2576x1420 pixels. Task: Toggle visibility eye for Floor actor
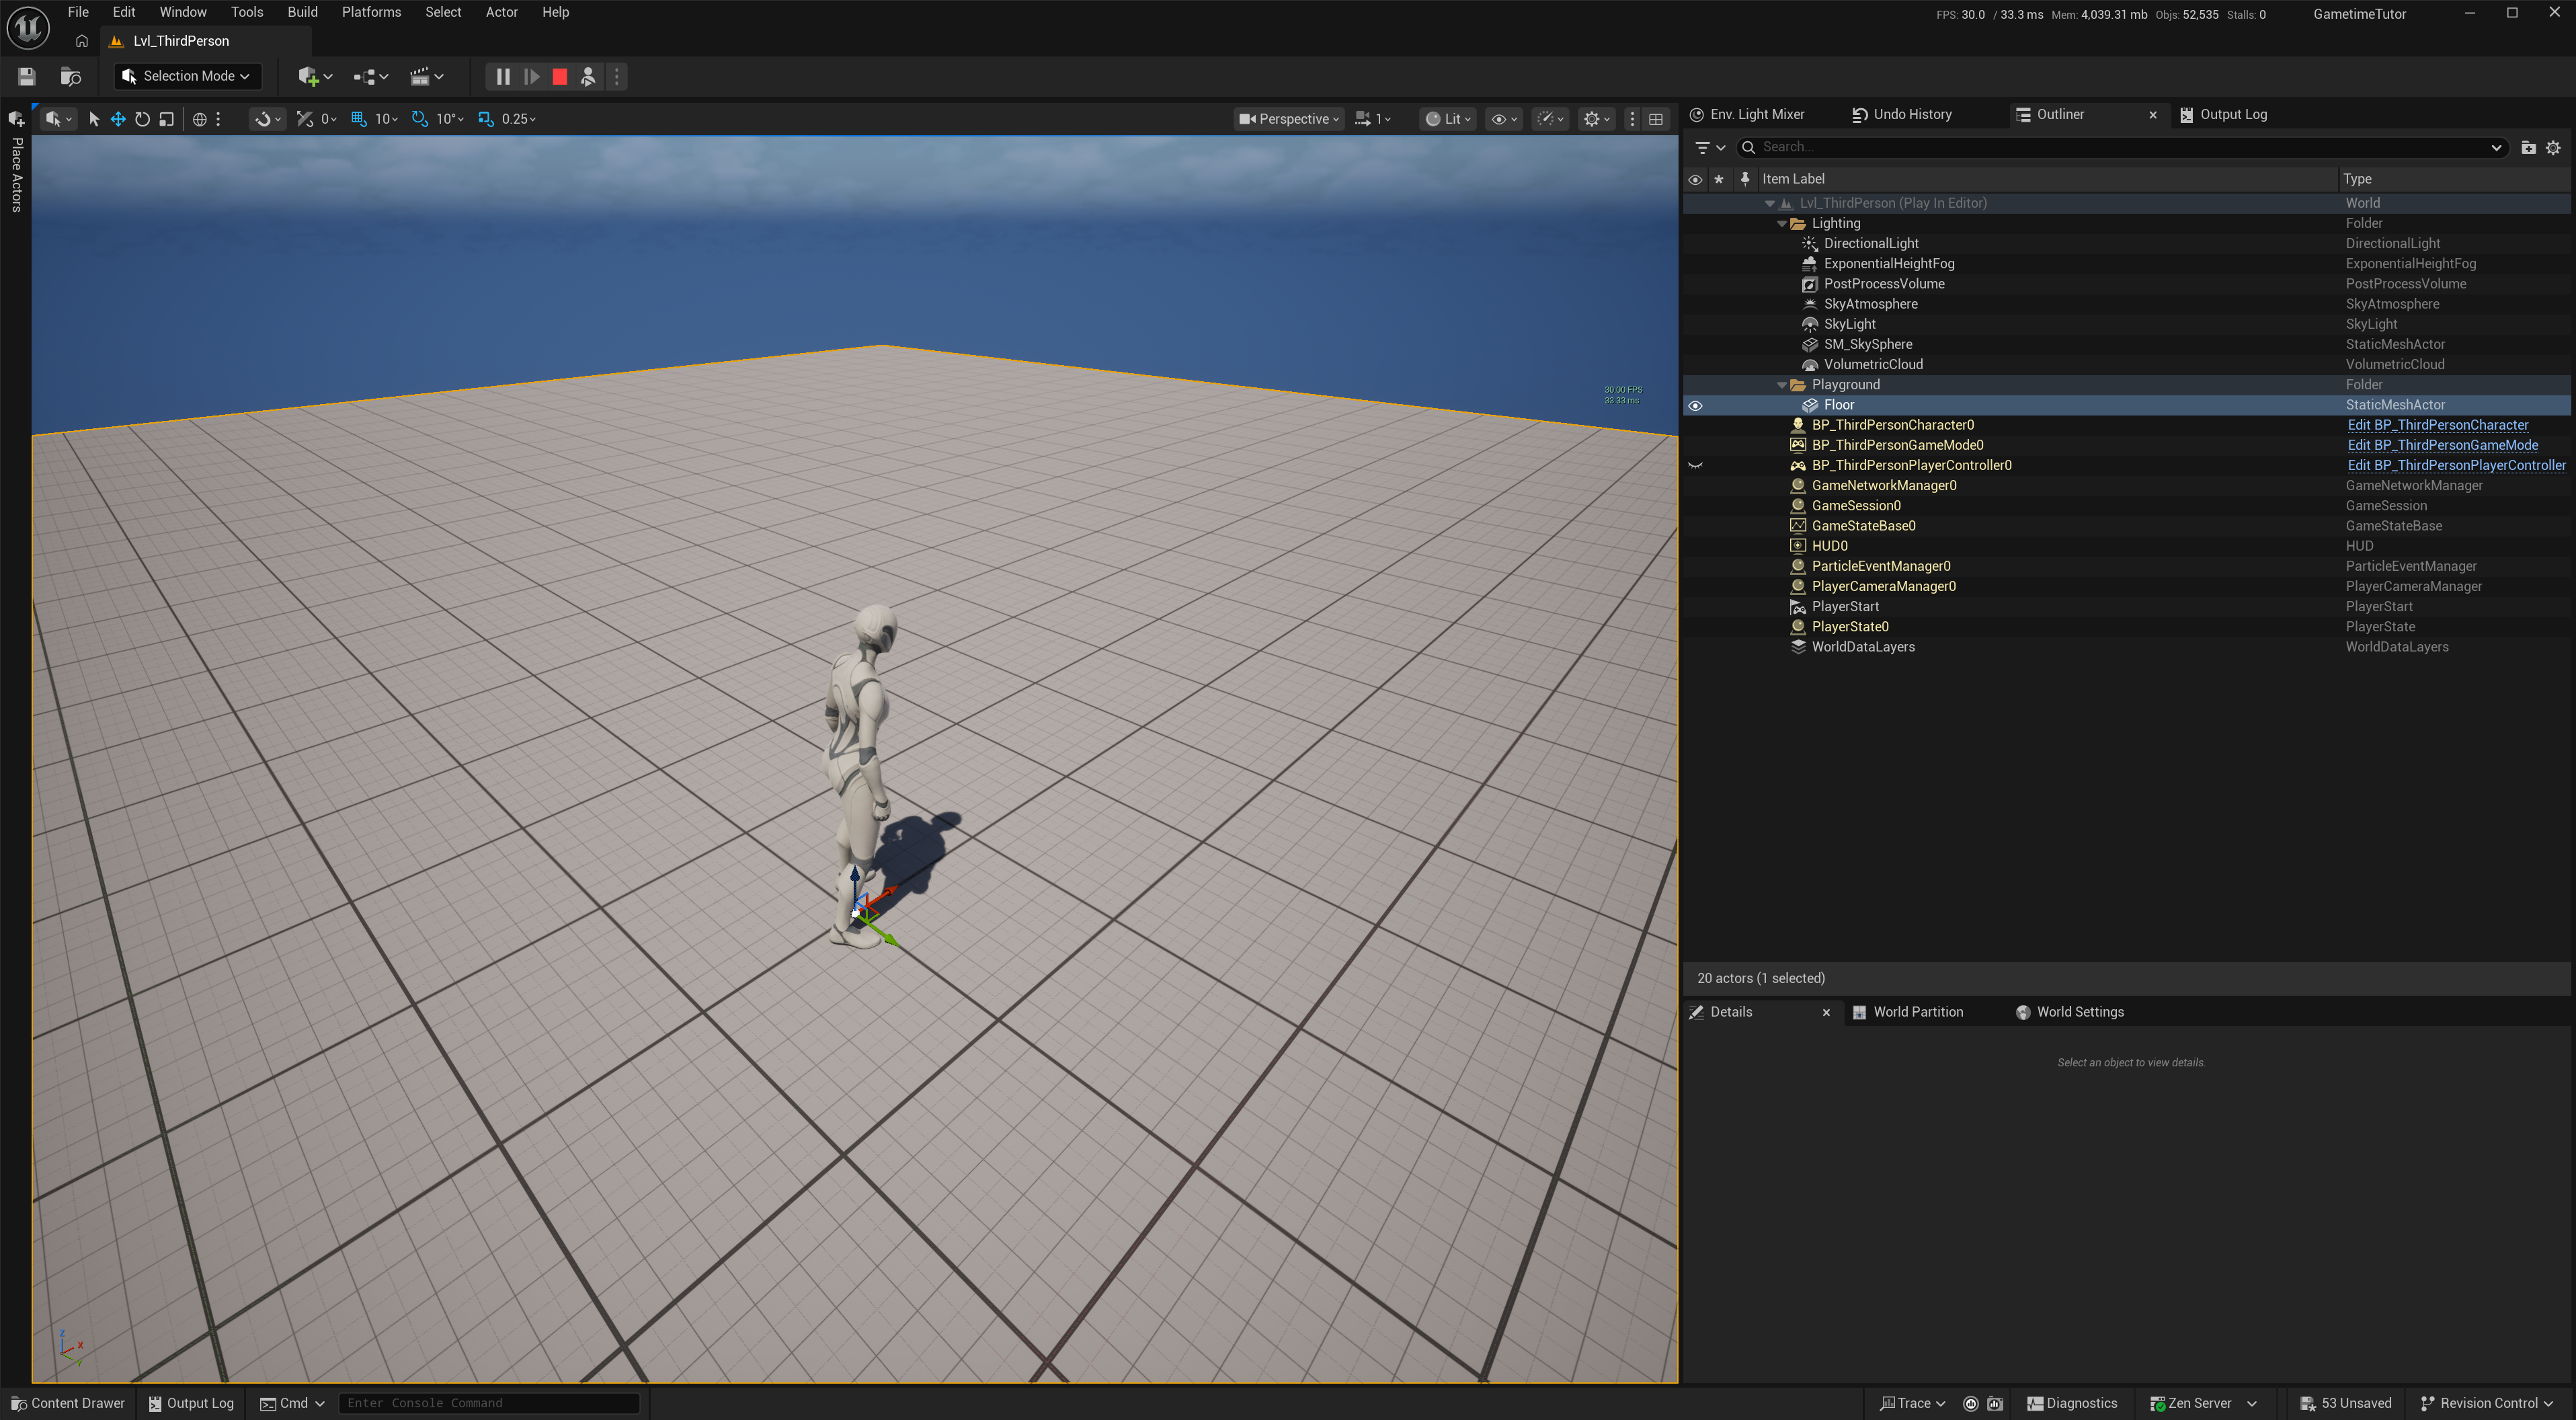tap(1695, 405)
